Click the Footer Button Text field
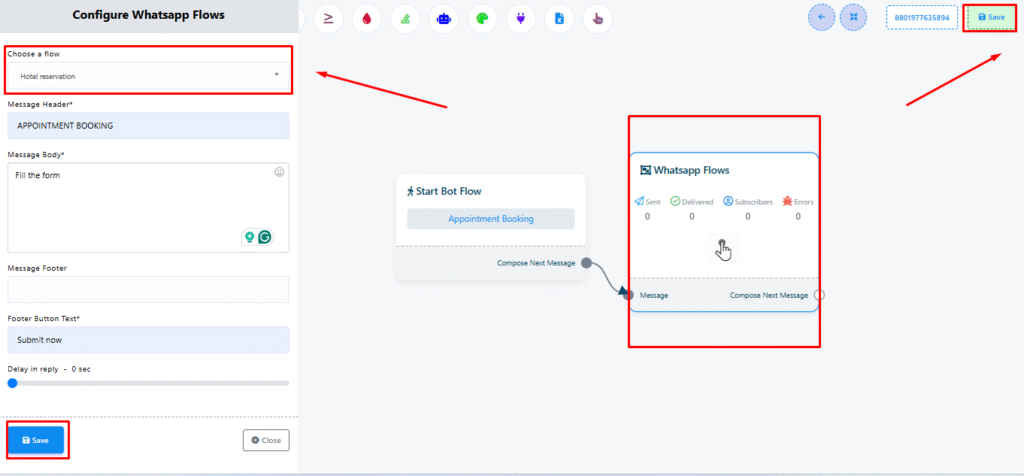The height and width of the screenshot is (476, 1024). pyautogui.click(x=148, y=340)
